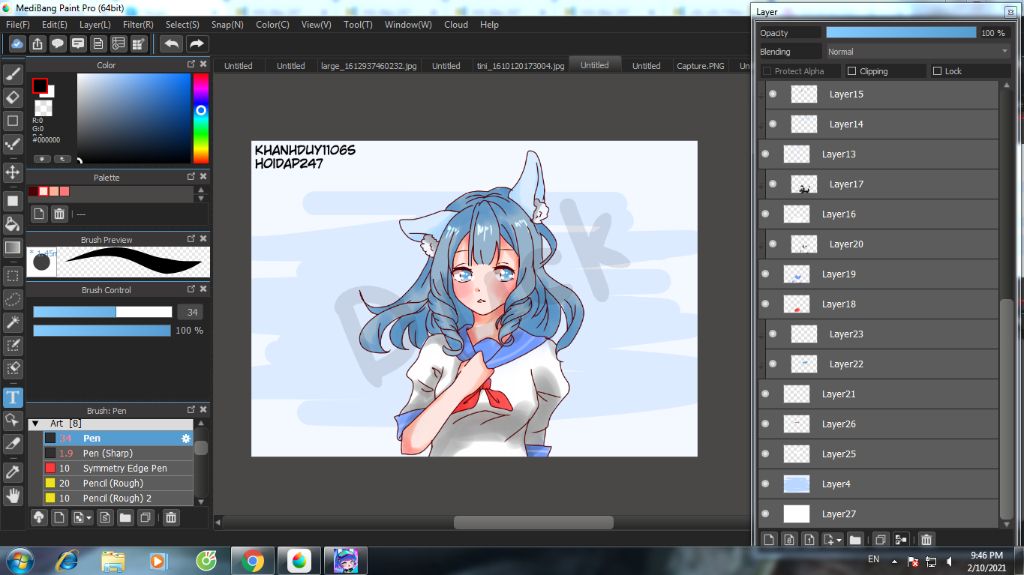Screen dimensions: 1024x575
Task: Undock the Brush Control panel
Action: 191,289
